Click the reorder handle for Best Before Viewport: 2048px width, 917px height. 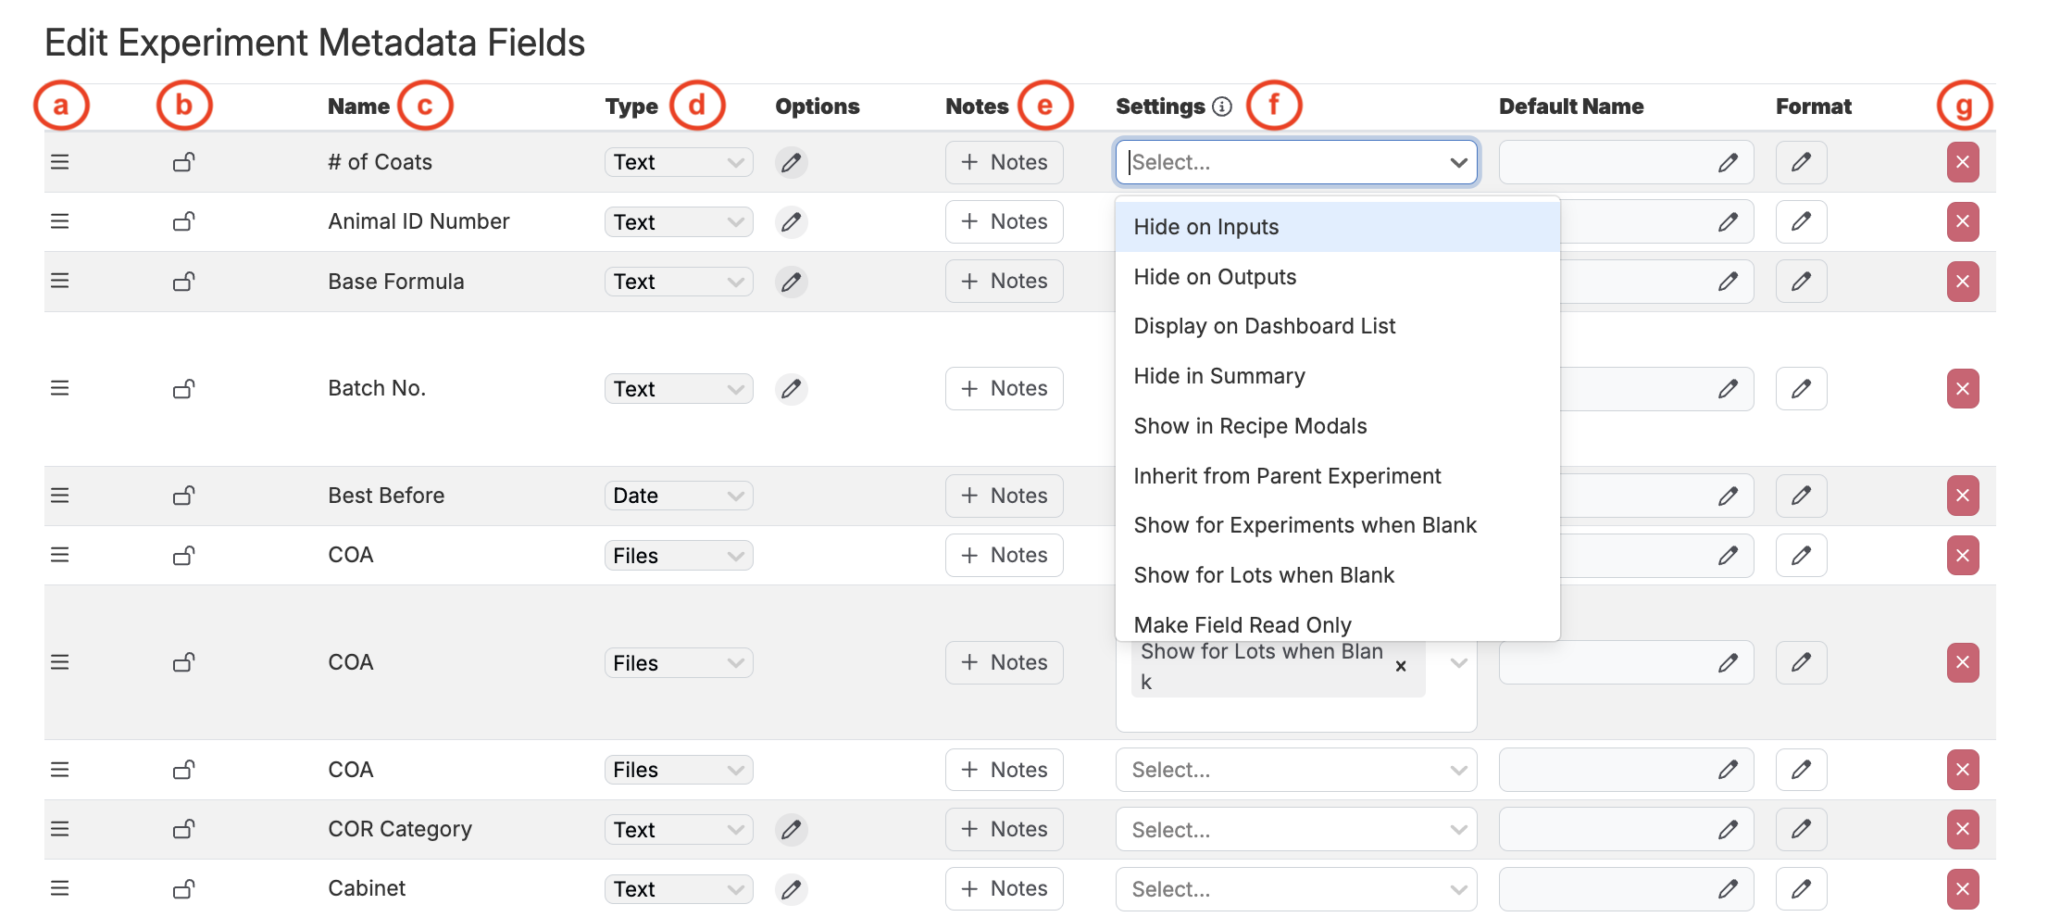(x=60, y=495)
